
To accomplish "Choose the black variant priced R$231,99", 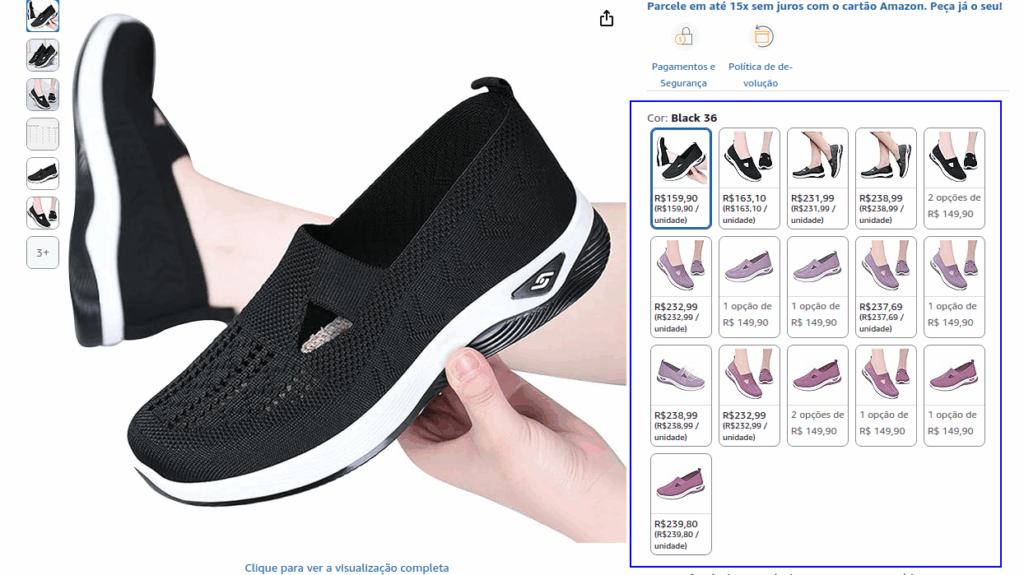I will click(818, 178).
